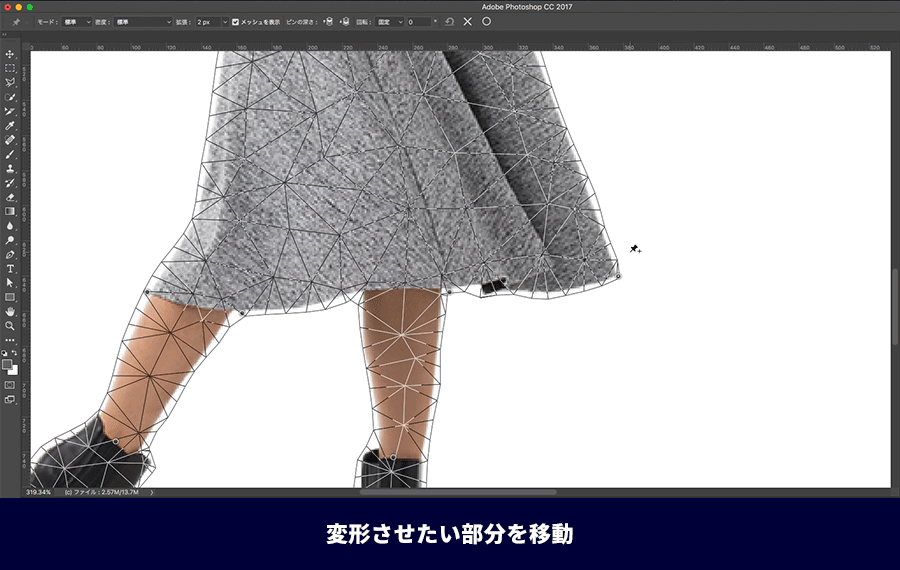This screenshot has width=900, height=570.
Task: Toggle Quick Mask mode
Action: pyautogui.click(x=10, y=385)
